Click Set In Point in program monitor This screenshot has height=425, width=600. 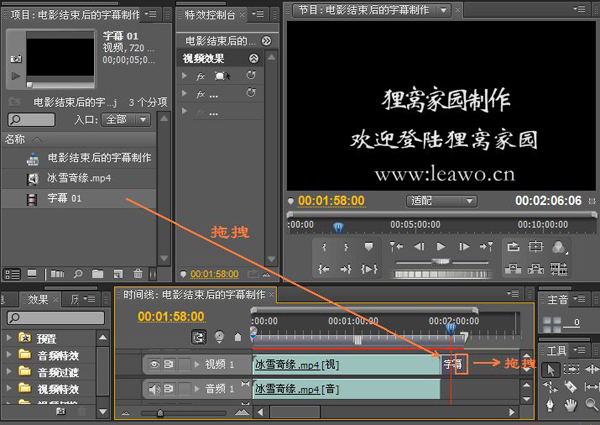pyautogui.click(x=324, y=247)
